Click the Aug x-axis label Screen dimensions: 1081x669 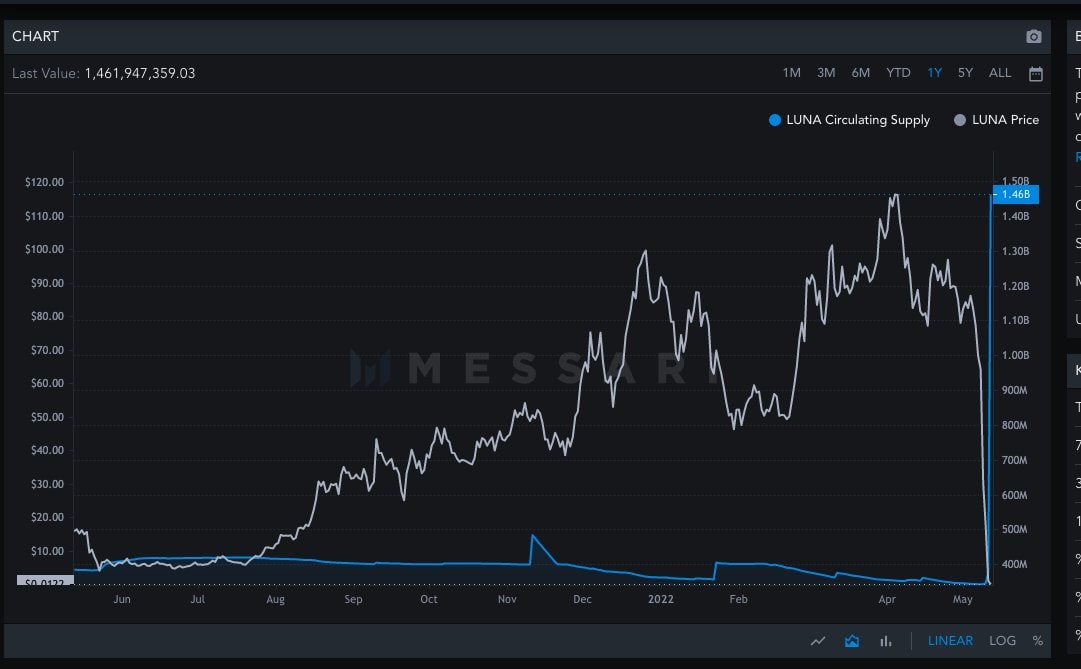point(275,599)
